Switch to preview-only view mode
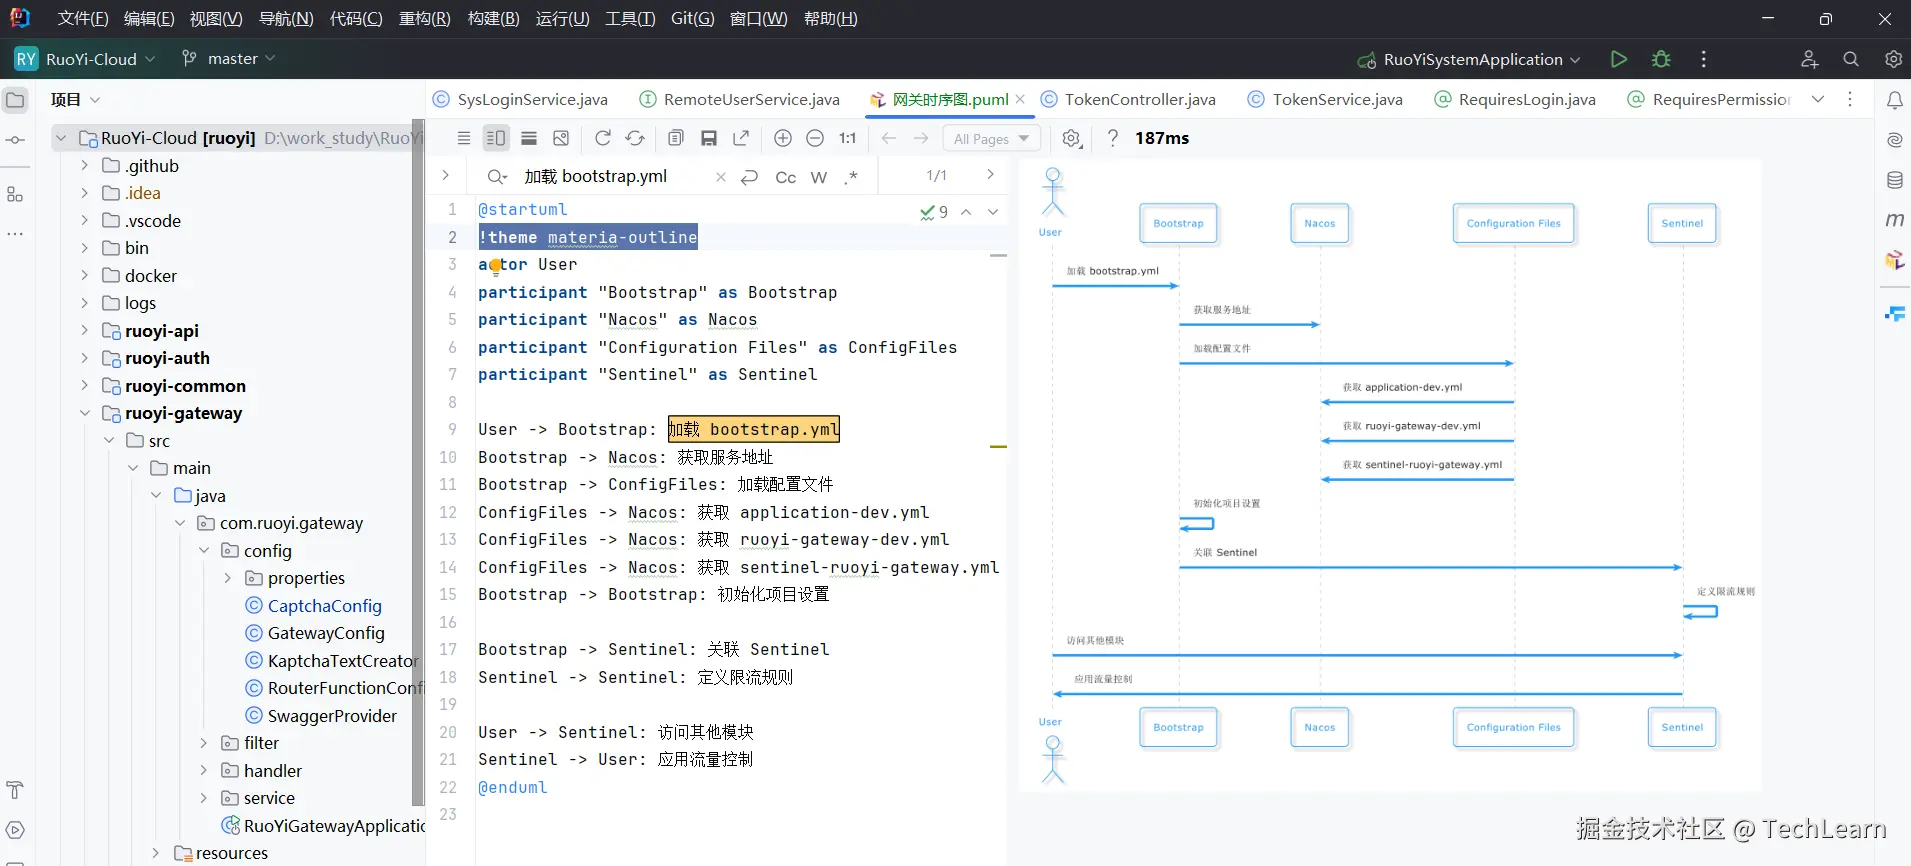1911x866 pixels. (x=561, y=138)
